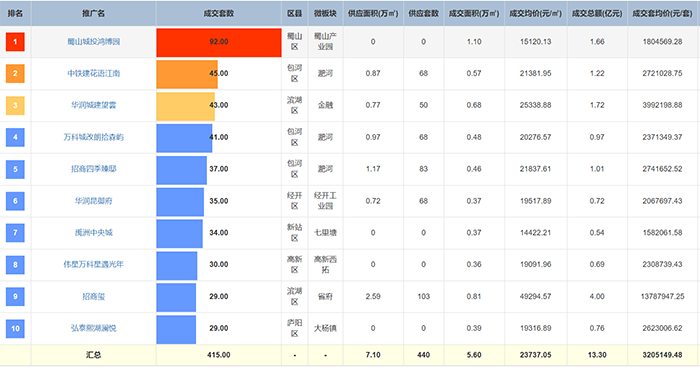700x367 pixels.
Task: Select the 七里塘 cell
Action: (325, 233)
